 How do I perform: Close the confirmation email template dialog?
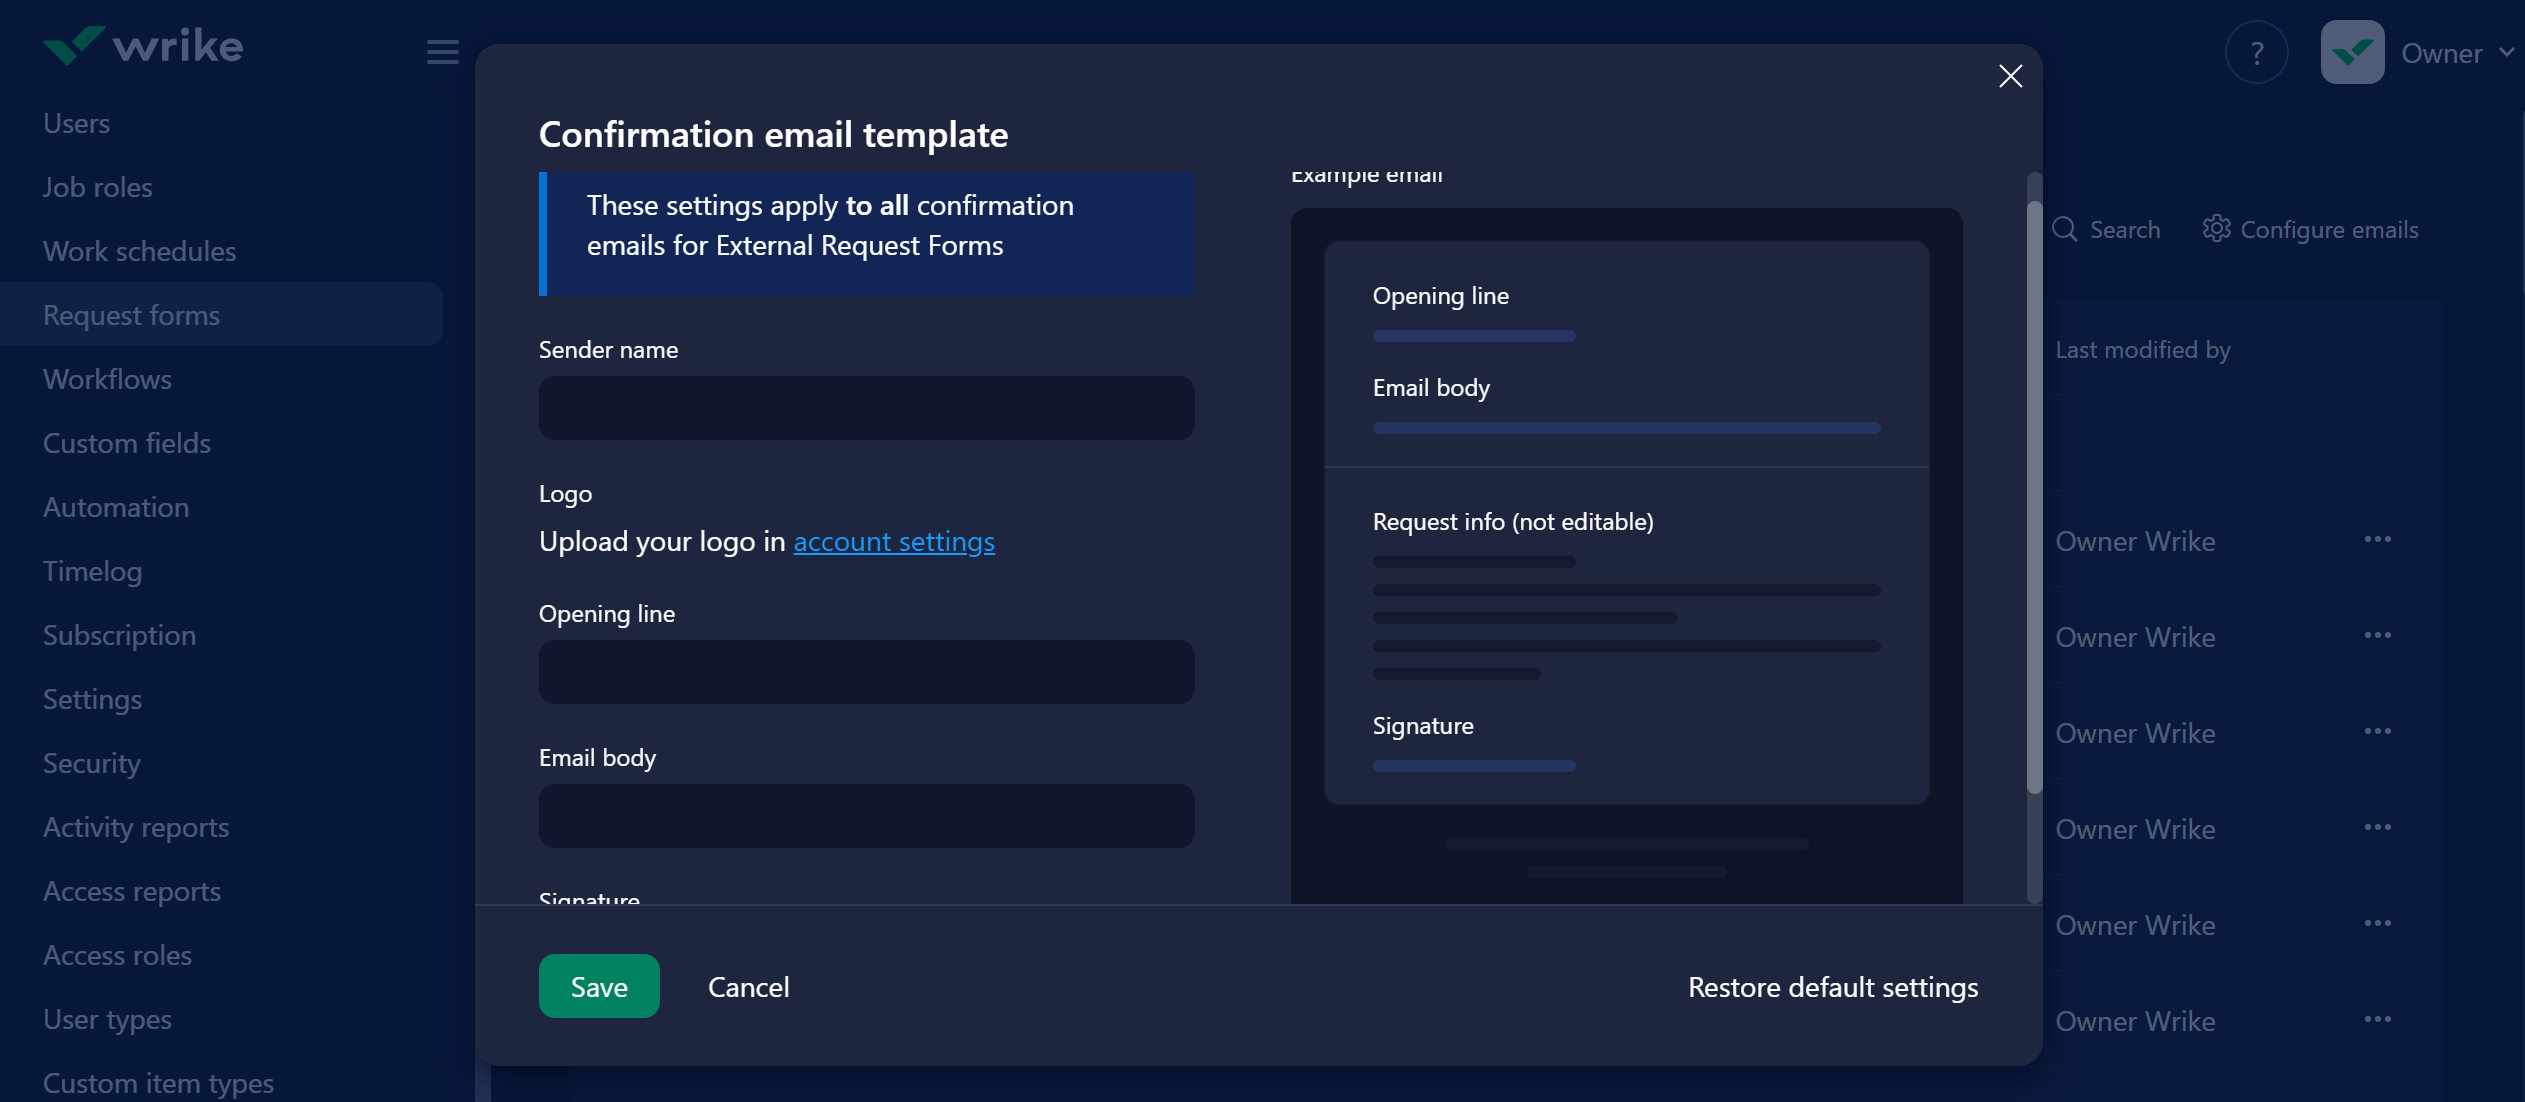point(2010,76)
